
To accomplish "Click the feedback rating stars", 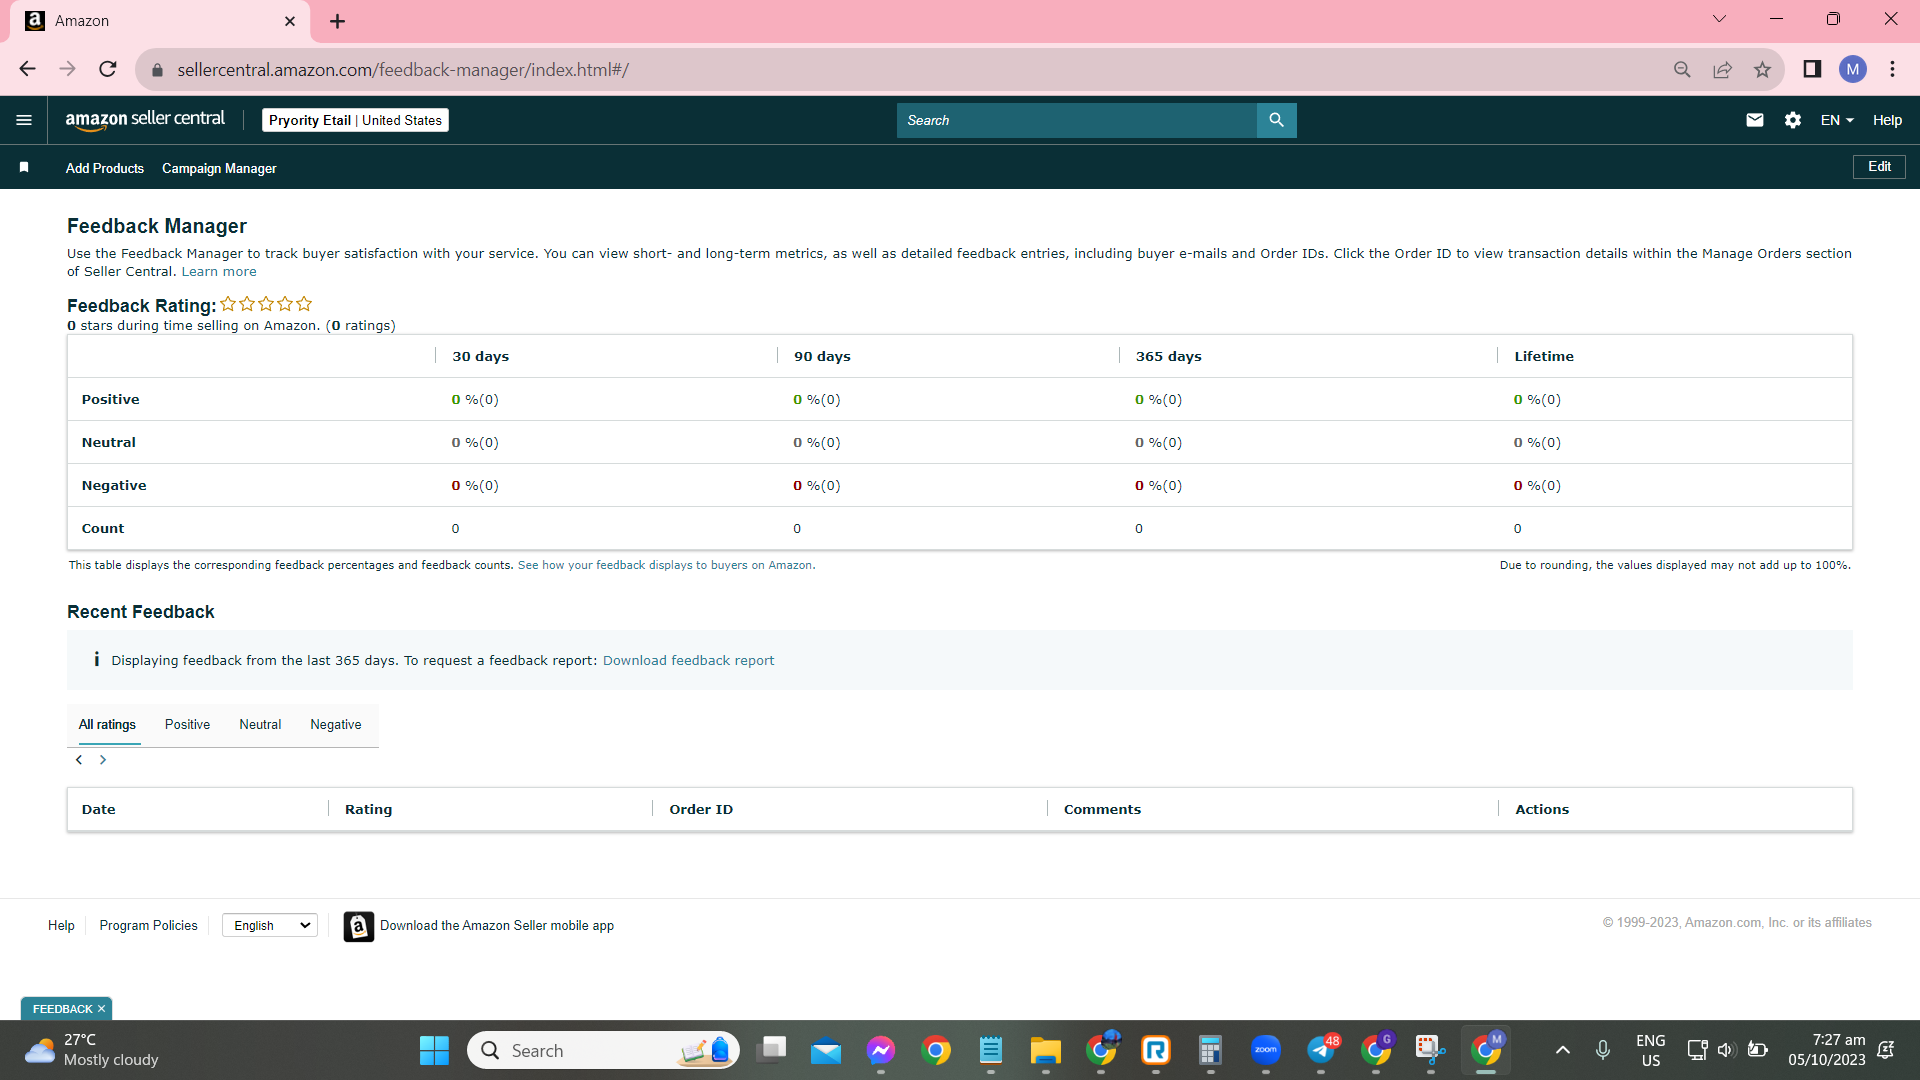I will (266, 304).
